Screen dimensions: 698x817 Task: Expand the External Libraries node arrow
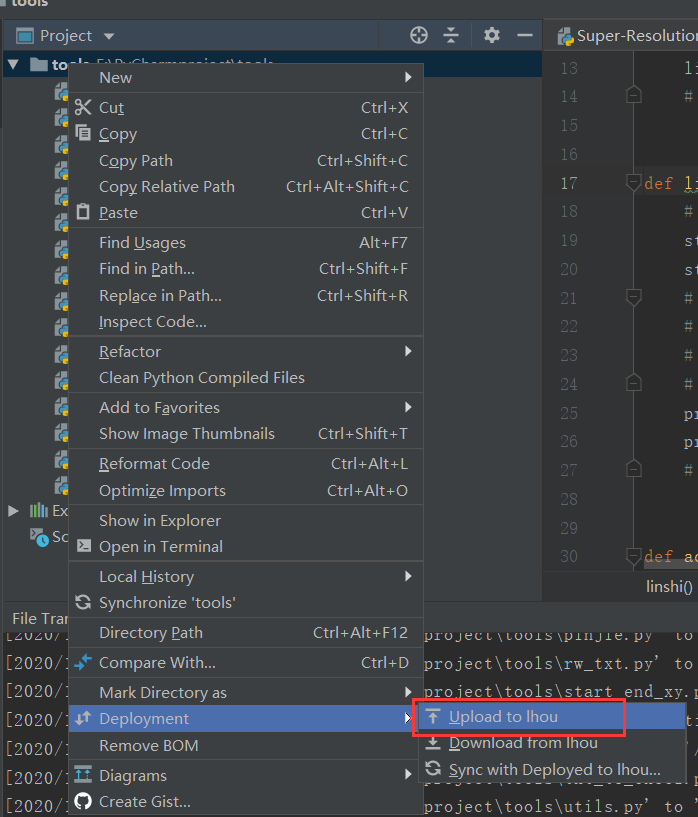(x=14, y=511)
